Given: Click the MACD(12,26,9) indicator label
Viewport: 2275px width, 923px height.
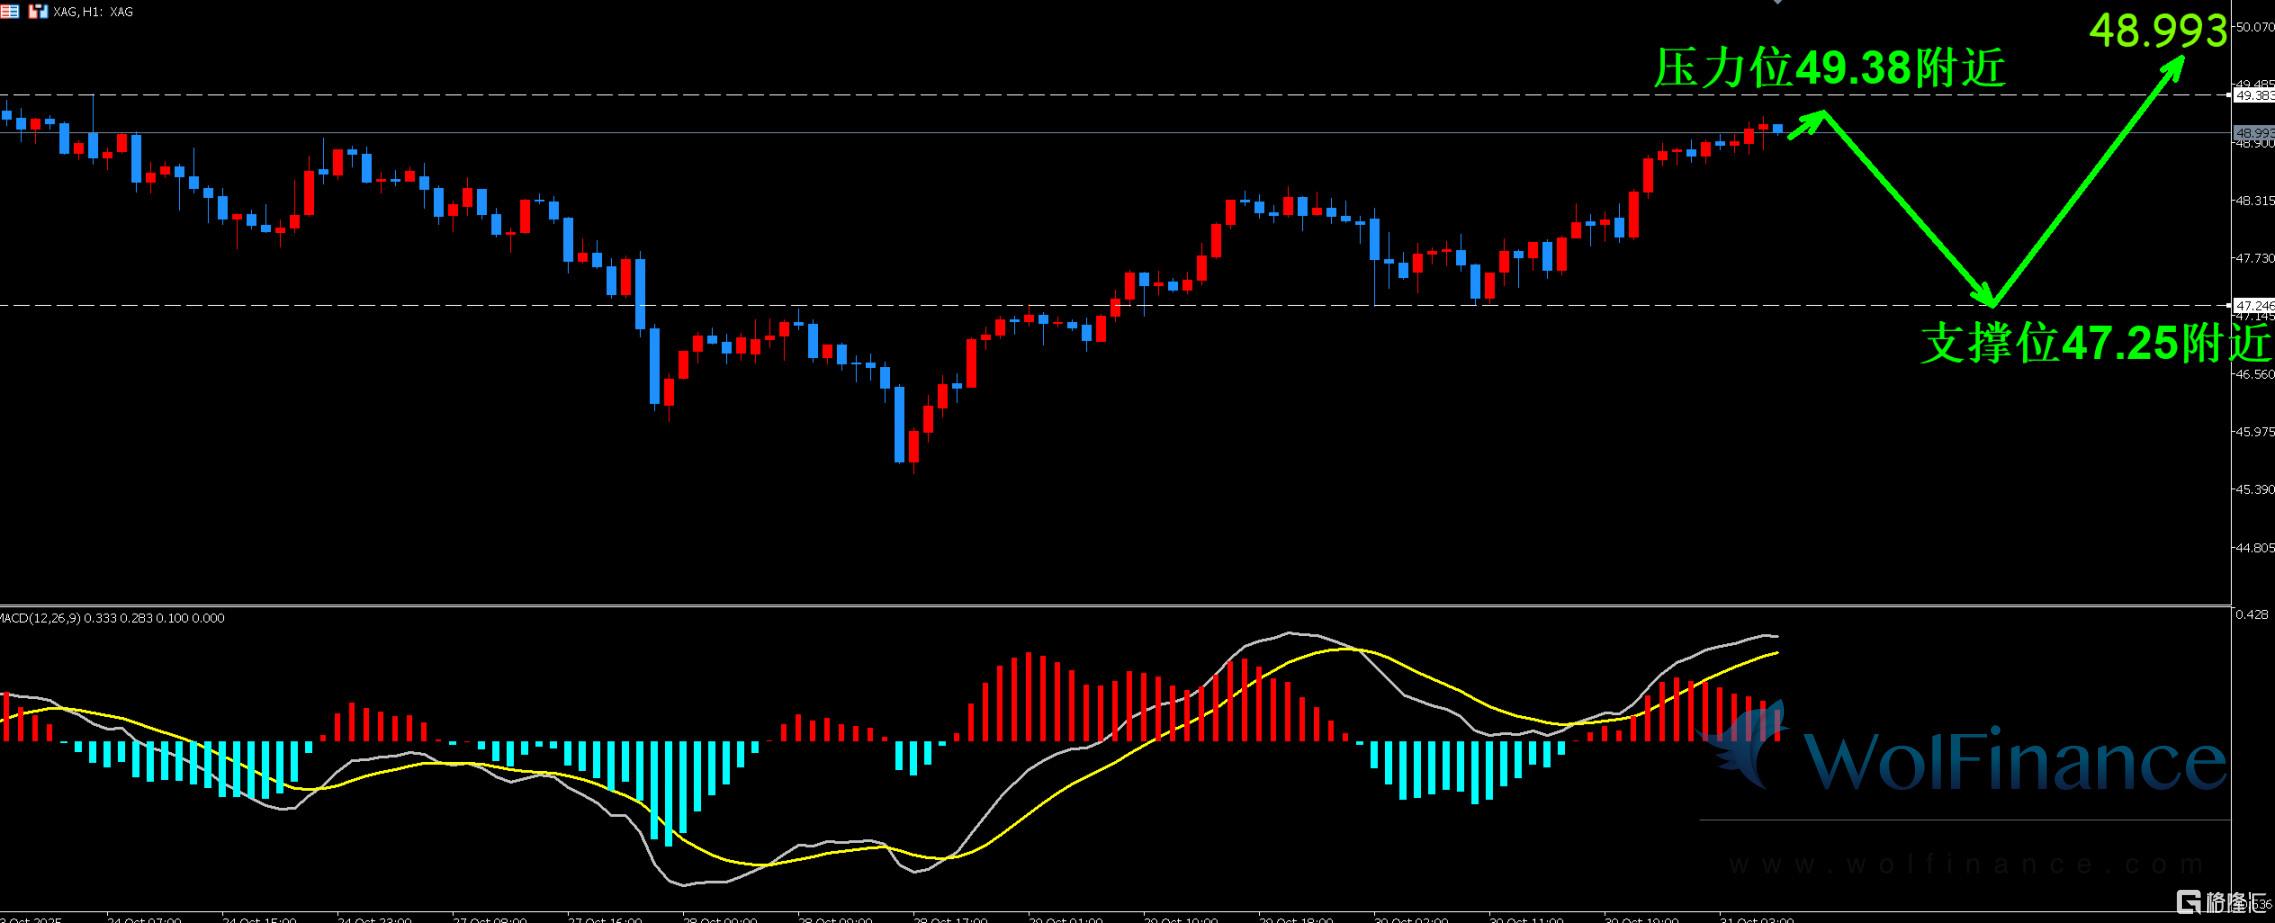Looking at the screenshot, I should [x=112, y=618].
